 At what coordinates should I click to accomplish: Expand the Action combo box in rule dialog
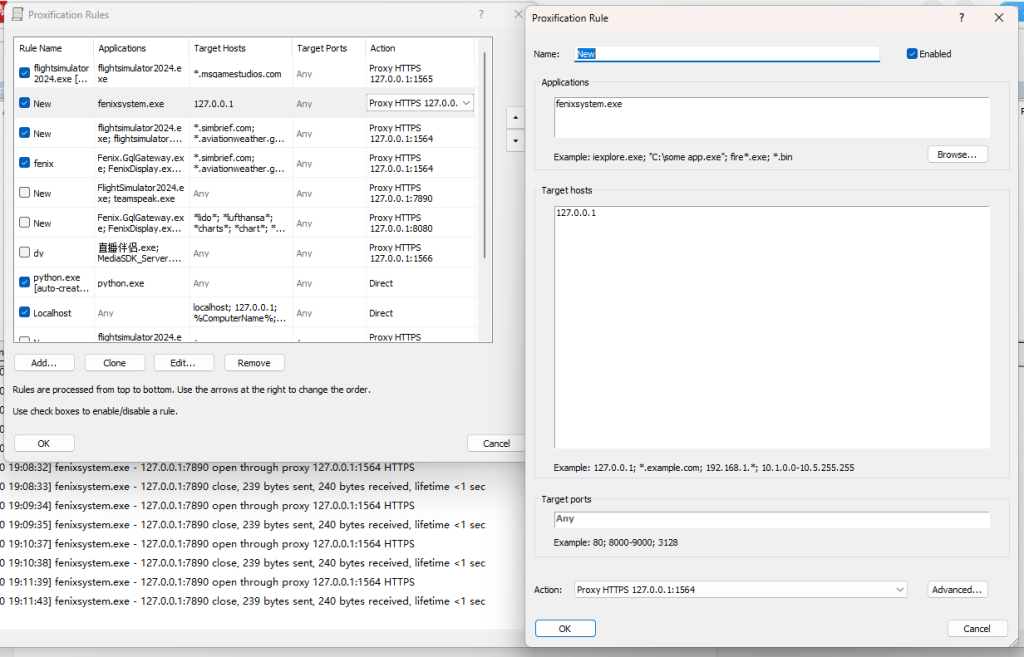point(899,590)
